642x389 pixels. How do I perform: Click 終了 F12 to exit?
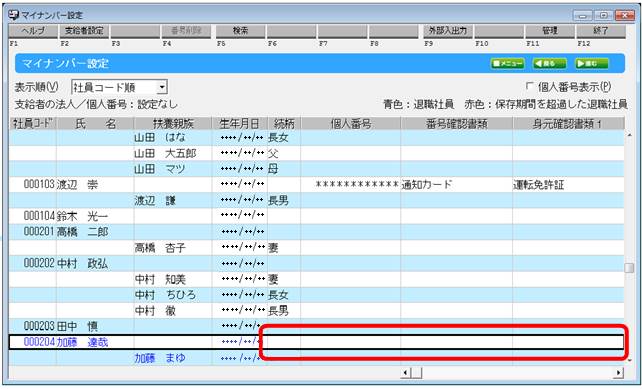(x=601, y=31)
